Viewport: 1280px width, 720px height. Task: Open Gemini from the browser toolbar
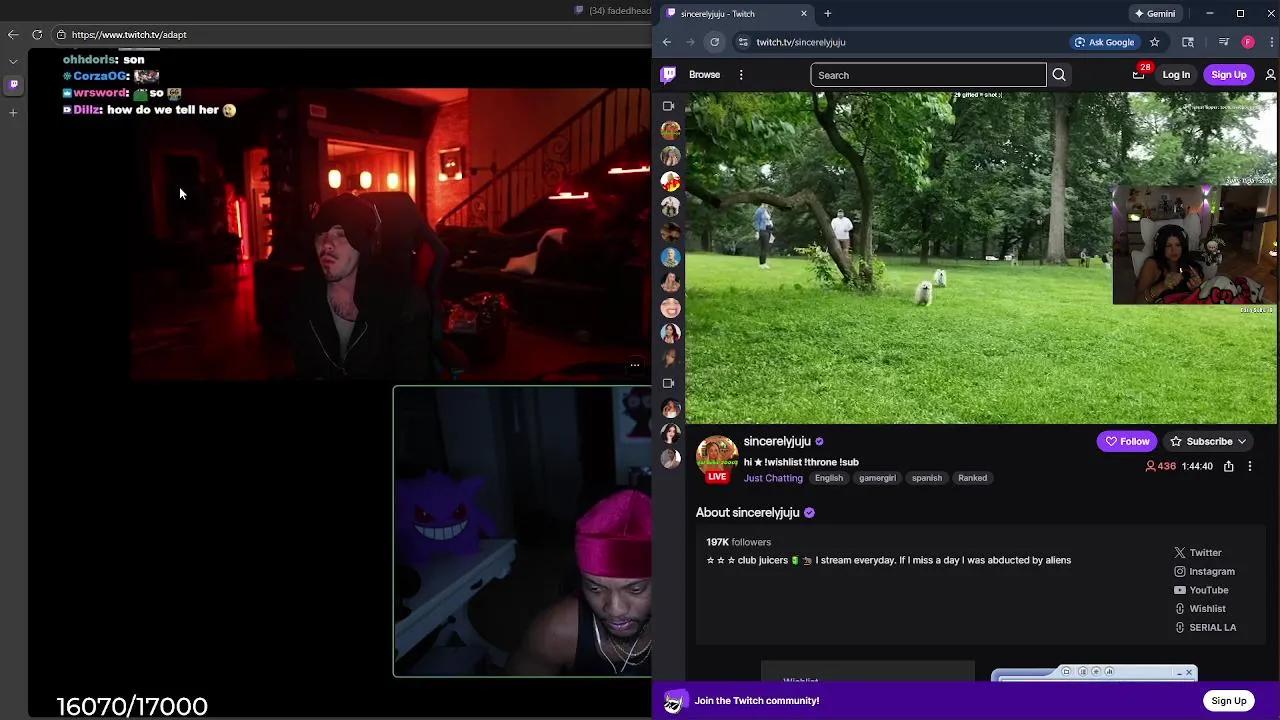coord(1155,13)
